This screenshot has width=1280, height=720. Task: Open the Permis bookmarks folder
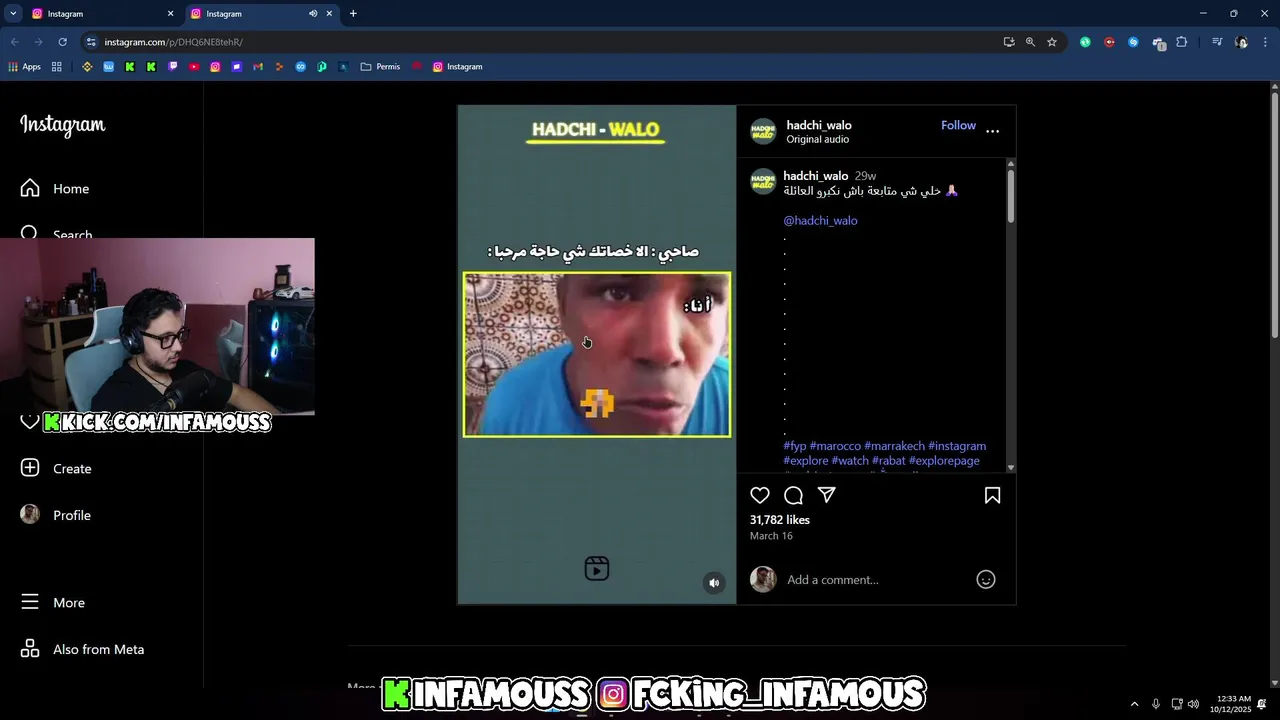381,67
